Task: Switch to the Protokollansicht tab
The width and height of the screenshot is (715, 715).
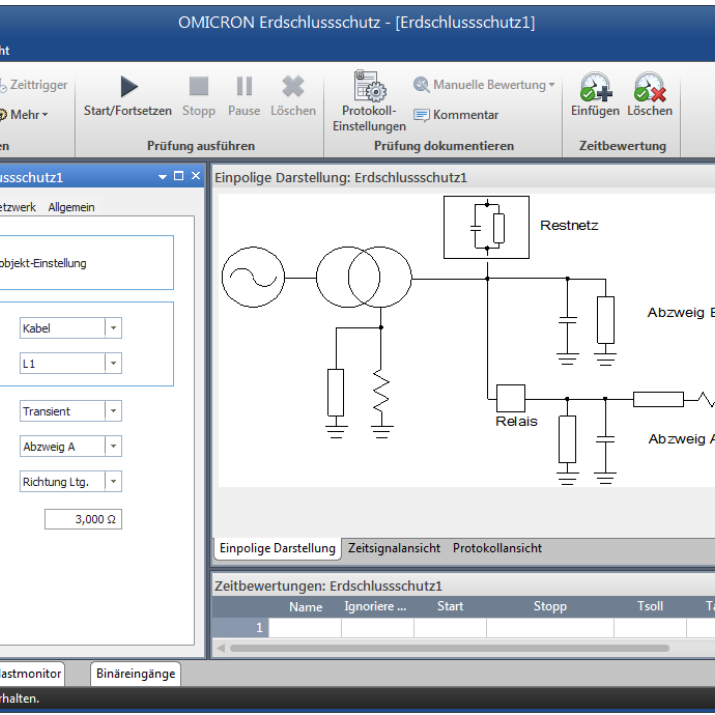Action: click(497, 548)
